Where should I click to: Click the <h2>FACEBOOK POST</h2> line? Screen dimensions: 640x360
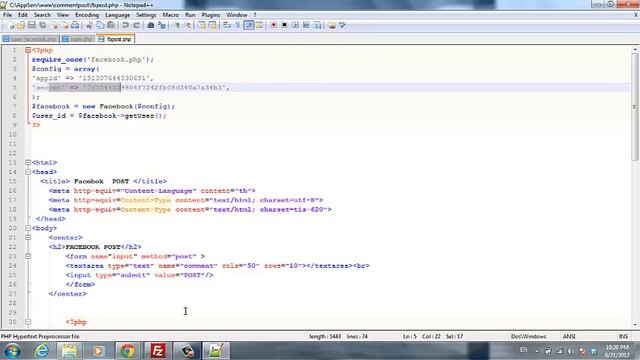pyautogui.click(x=95, y=247)
